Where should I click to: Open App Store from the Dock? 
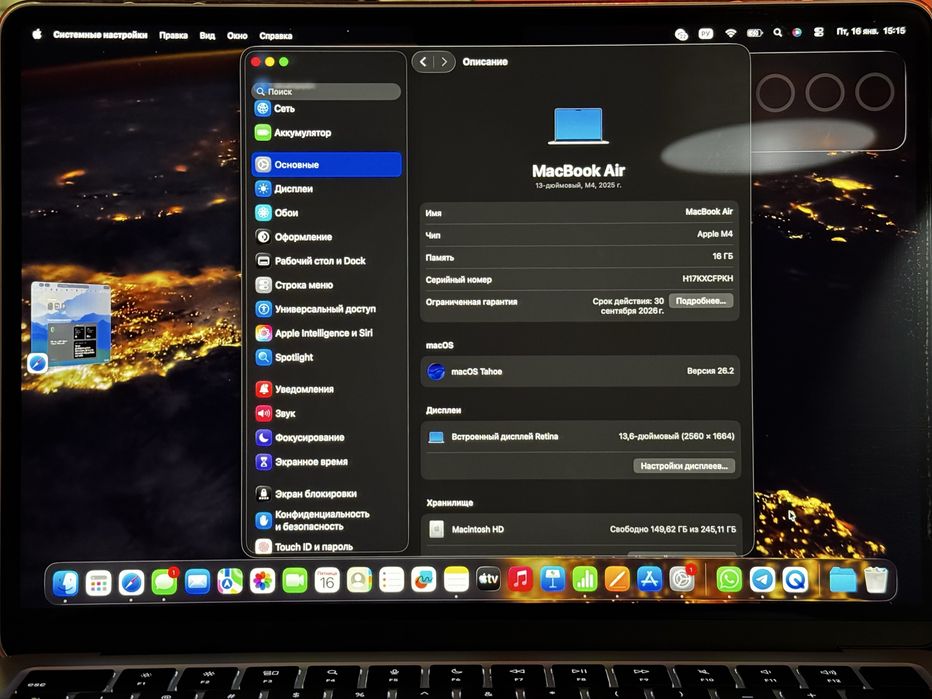point(649,579)
